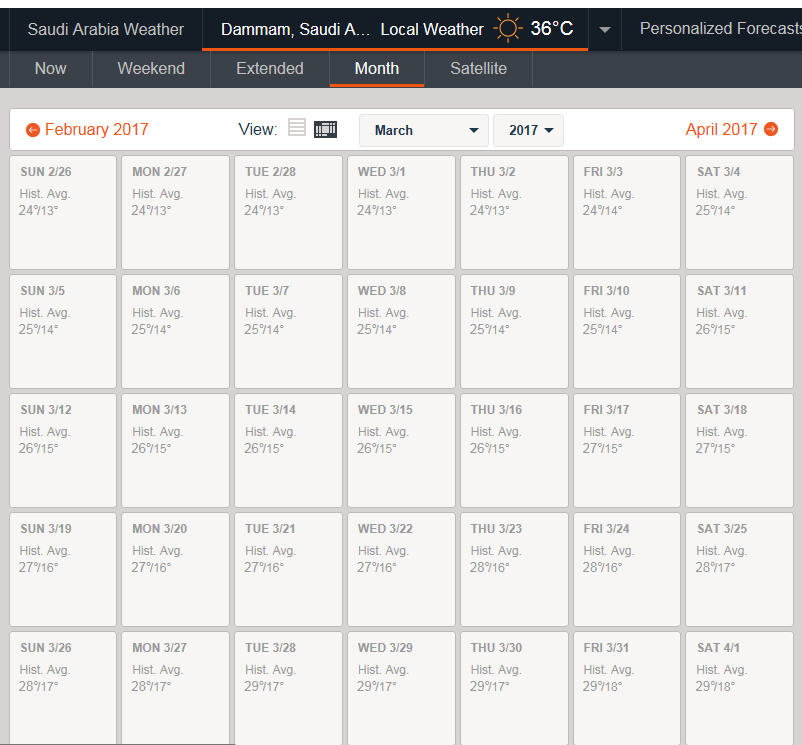Image resolution: width=802 pixels, height=745 pixels.
Task: Switch to calendar grid view icon
Action: tap(325, 129)
